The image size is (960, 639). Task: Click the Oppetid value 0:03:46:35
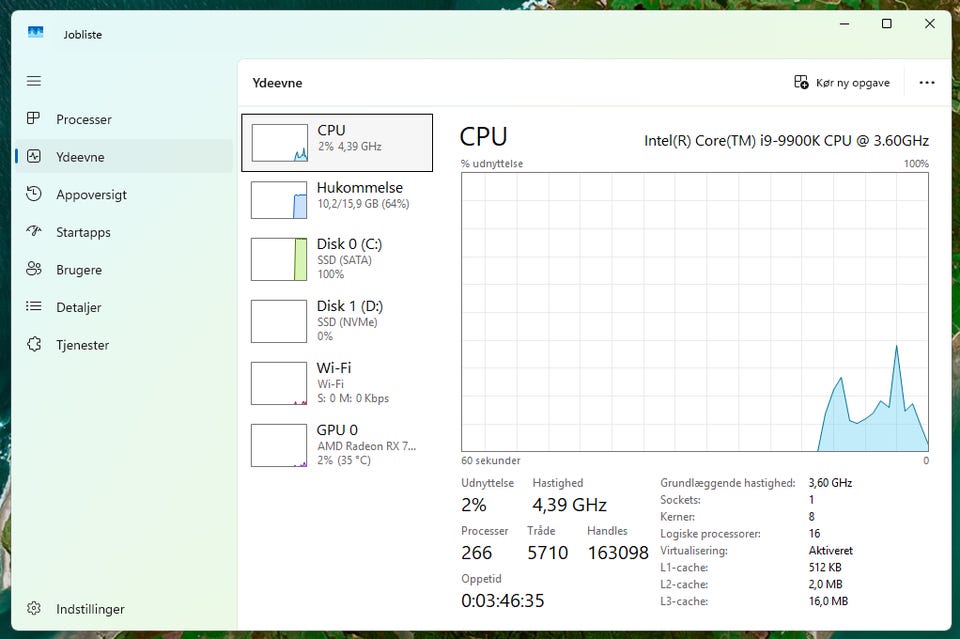[x=503, y=600]
